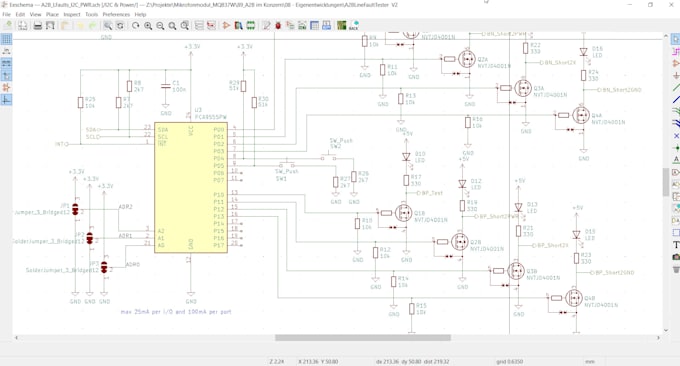
Task: Open the Preferences menu
Action: 116,14
